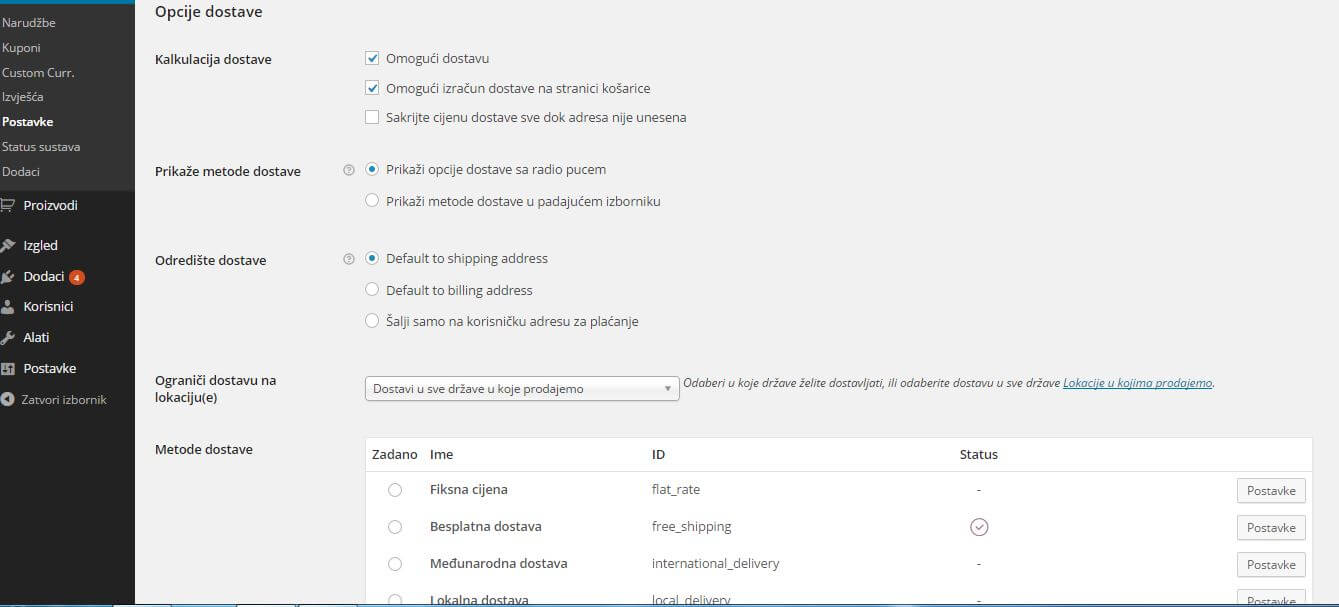Click the Korisnici user icon

(x=8, y=307)
